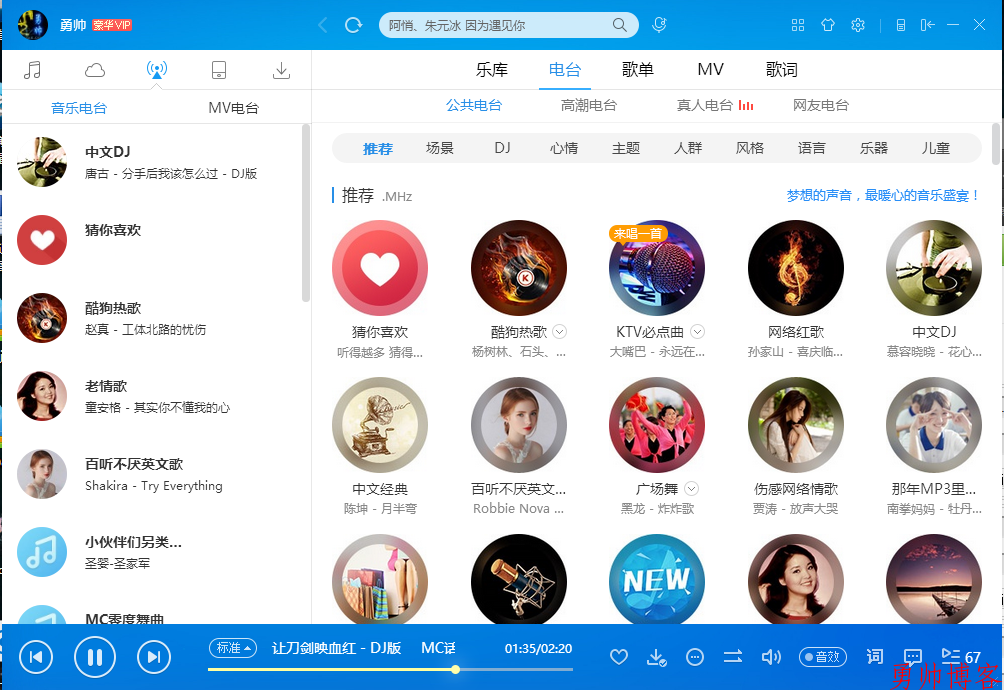The height and width of the screenshot is (690, 1004).
Task: Toggle the playback loop mode icon
Action: (x=733, y=657)
